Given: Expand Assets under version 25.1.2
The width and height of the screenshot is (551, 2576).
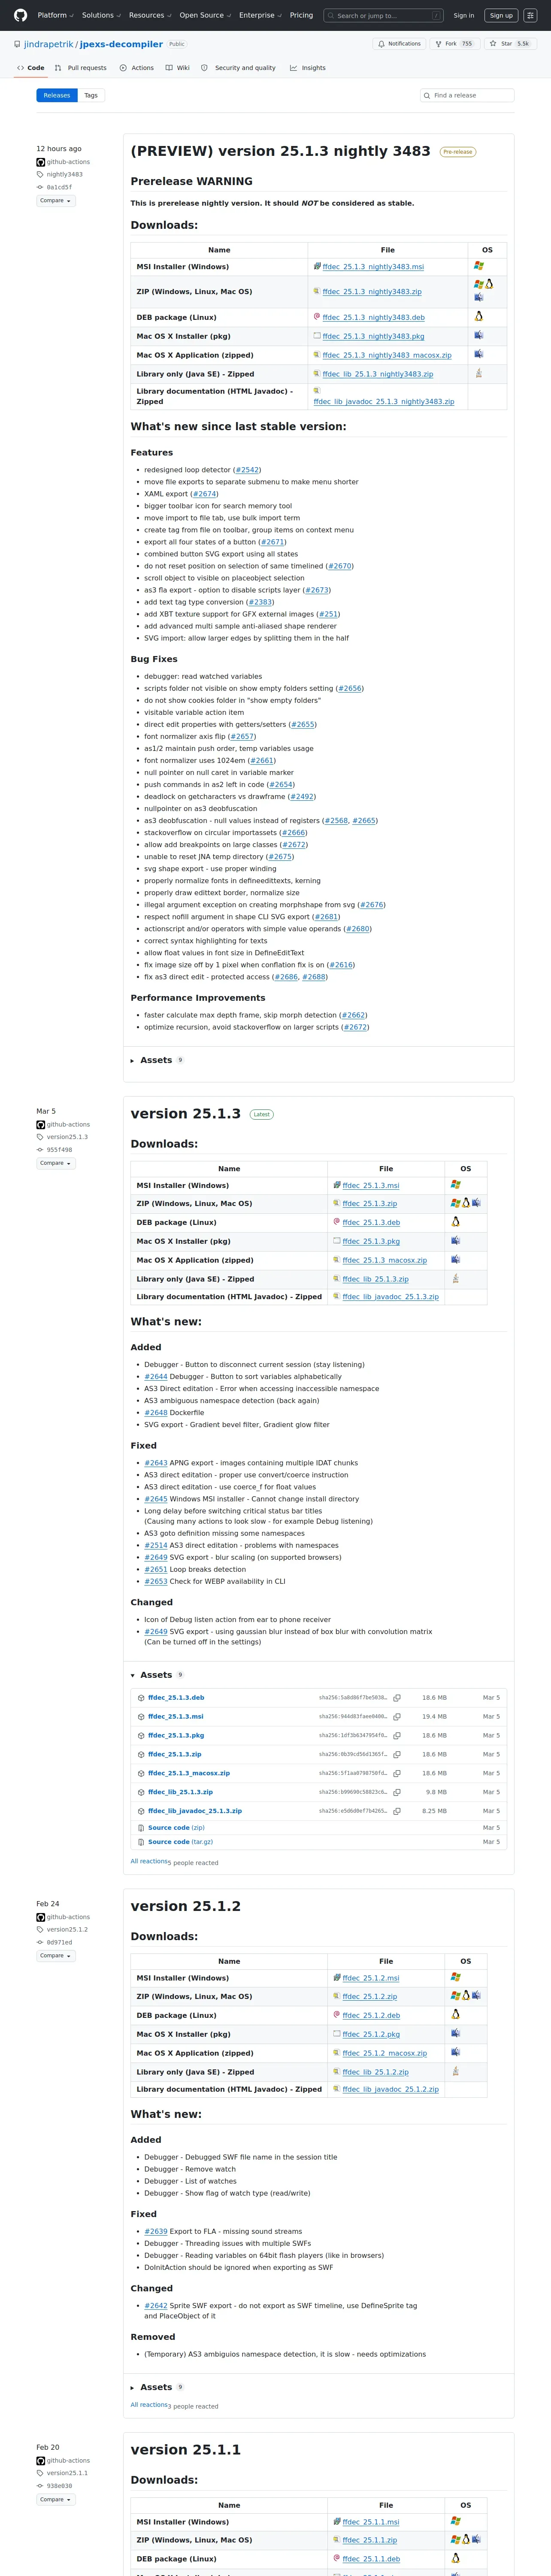Looking at the screenshot, I should pos(157,2387).
